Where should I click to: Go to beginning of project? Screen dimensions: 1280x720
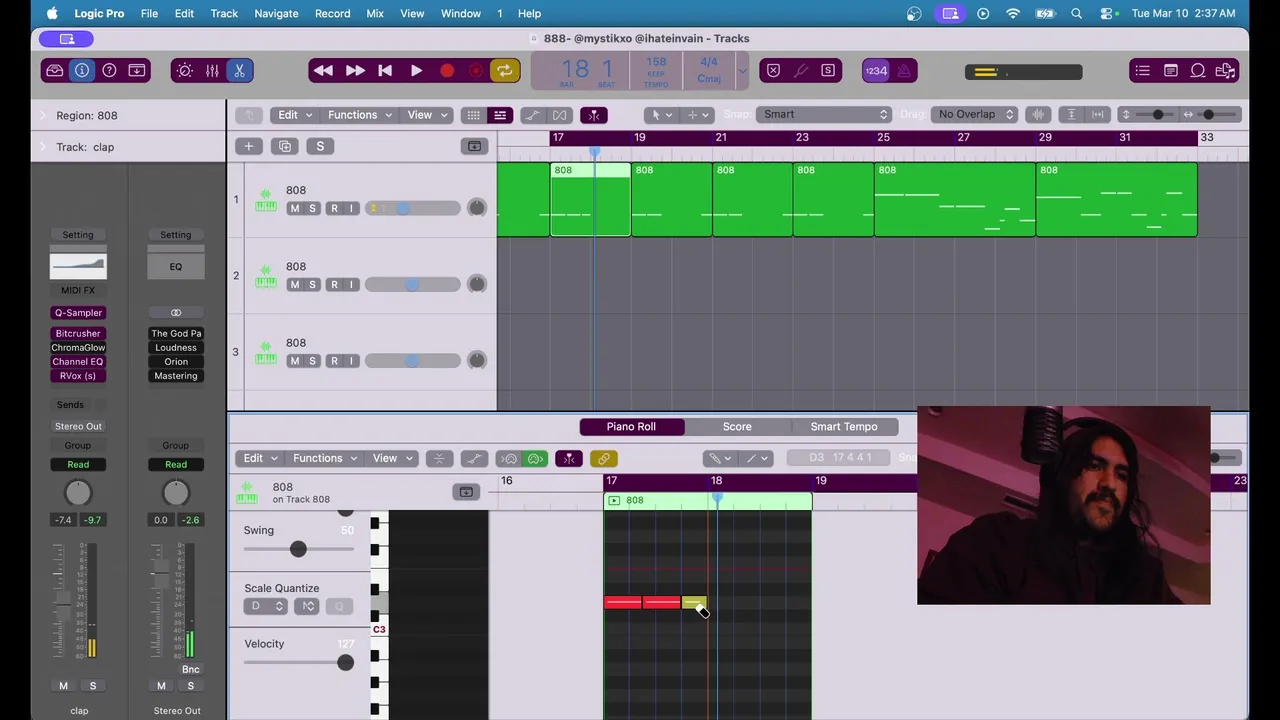(385, 71)
